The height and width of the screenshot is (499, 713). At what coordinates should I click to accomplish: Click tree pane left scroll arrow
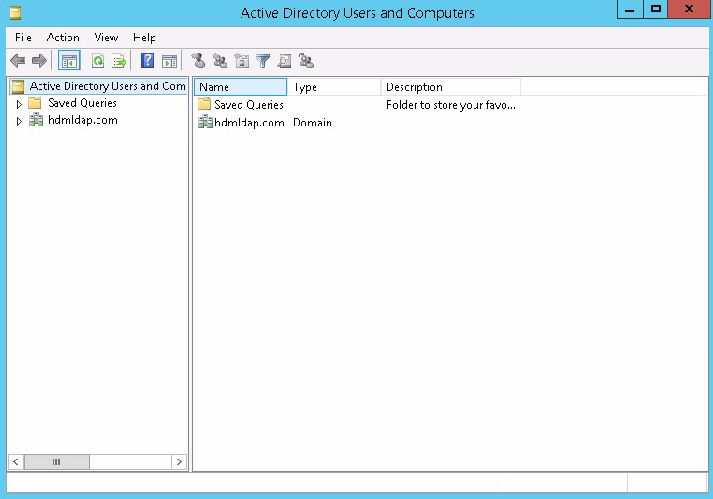[x=16, y=462]
